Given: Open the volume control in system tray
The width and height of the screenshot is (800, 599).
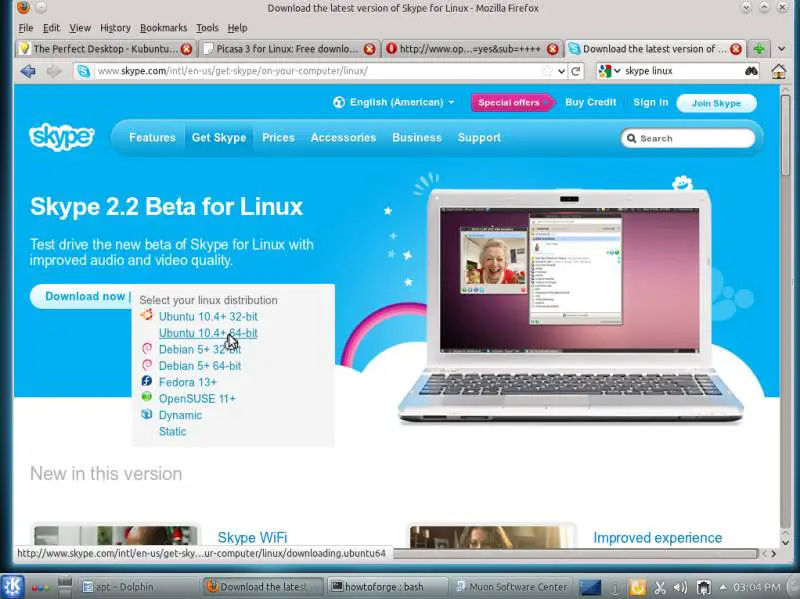Looking at the screenshot, I should [680, 587].
